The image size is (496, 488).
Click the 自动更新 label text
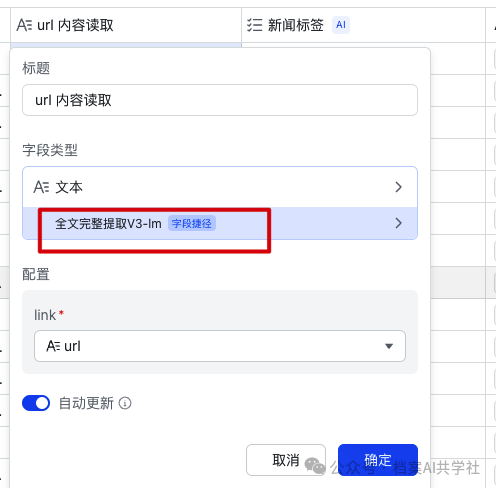coord(86,403)
